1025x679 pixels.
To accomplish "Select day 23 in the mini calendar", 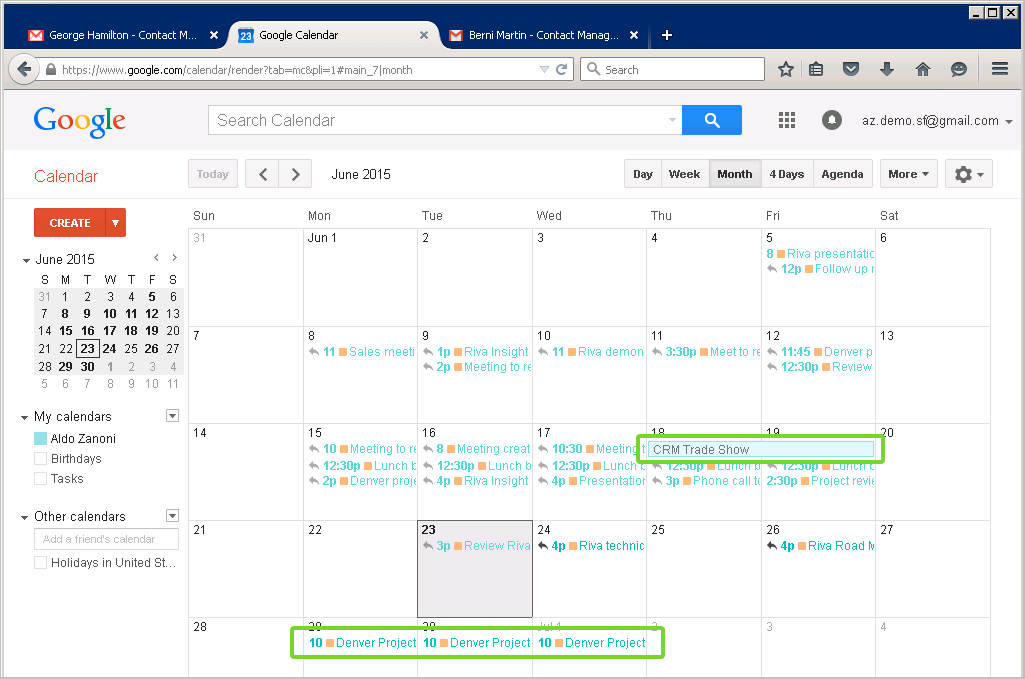I will point(88,348).
